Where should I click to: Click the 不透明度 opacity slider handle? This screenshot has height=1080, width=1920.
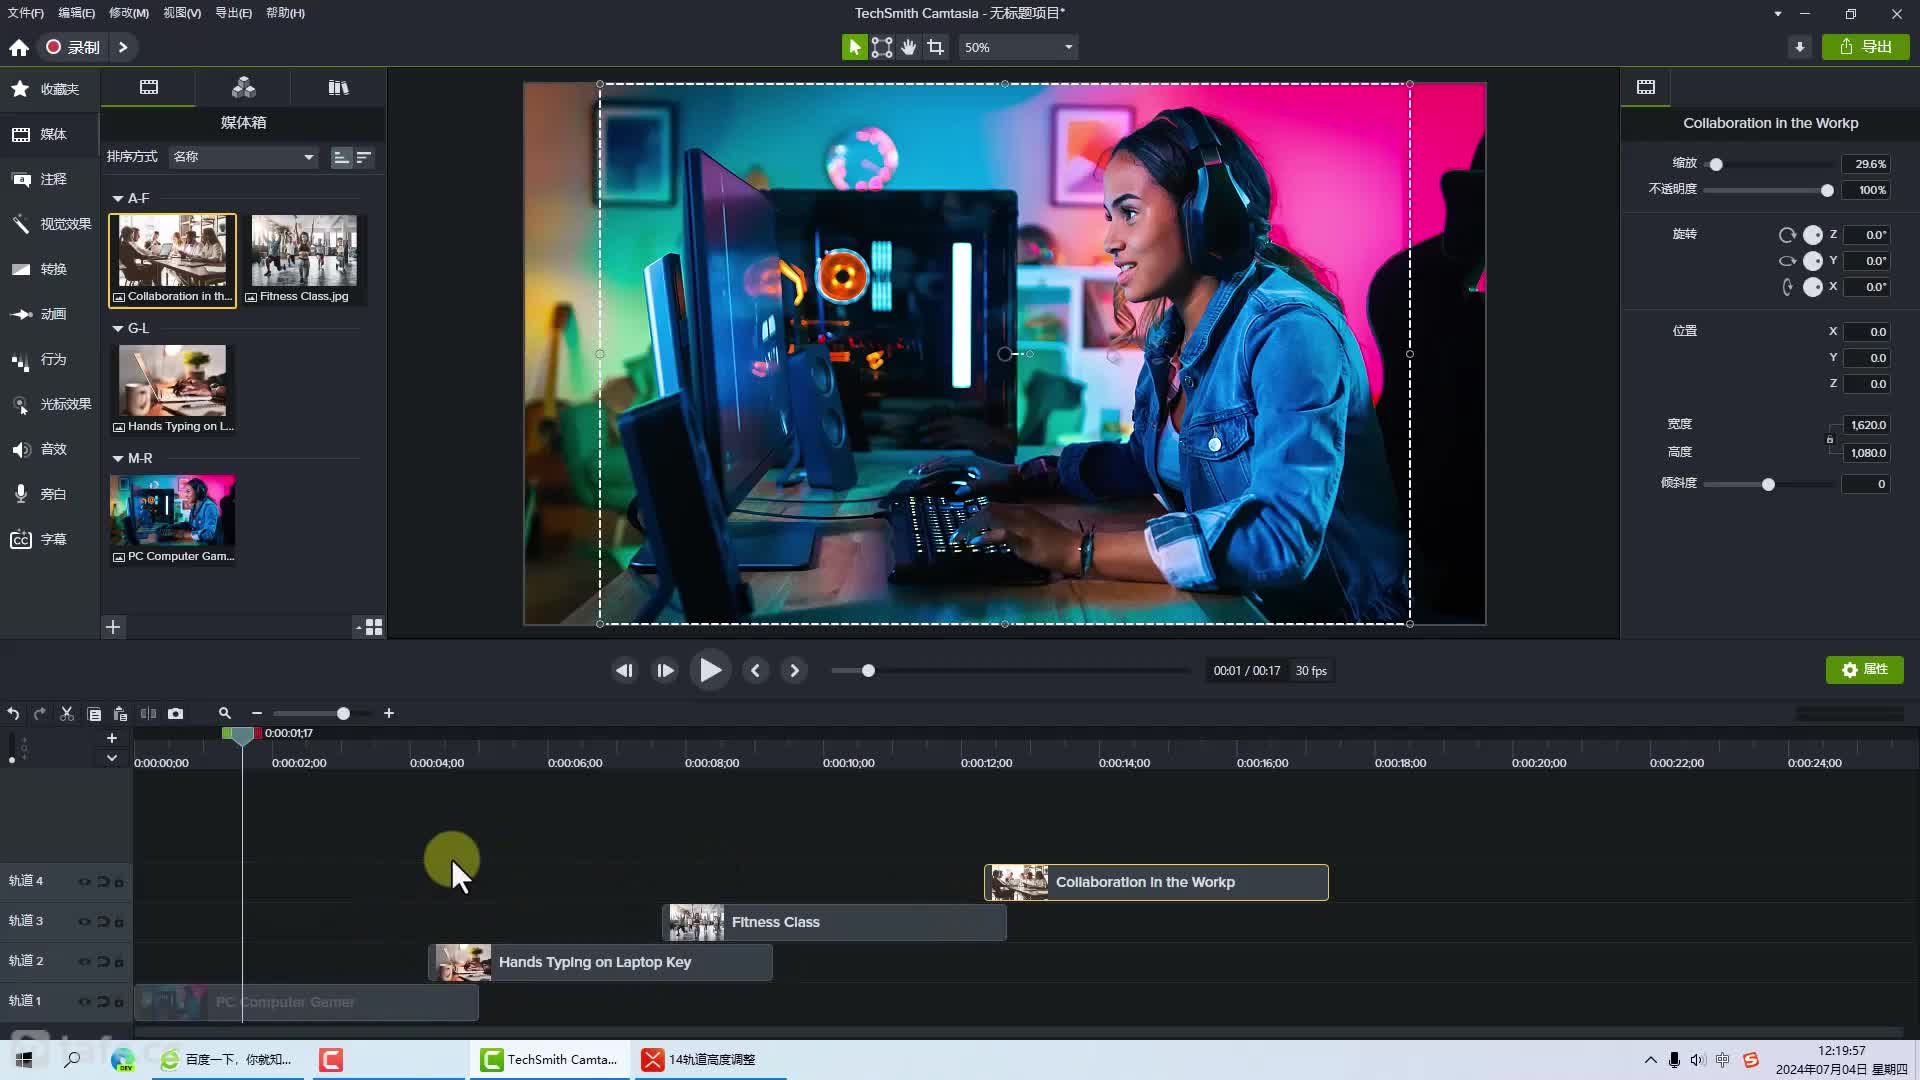[x=1827, y=190]
